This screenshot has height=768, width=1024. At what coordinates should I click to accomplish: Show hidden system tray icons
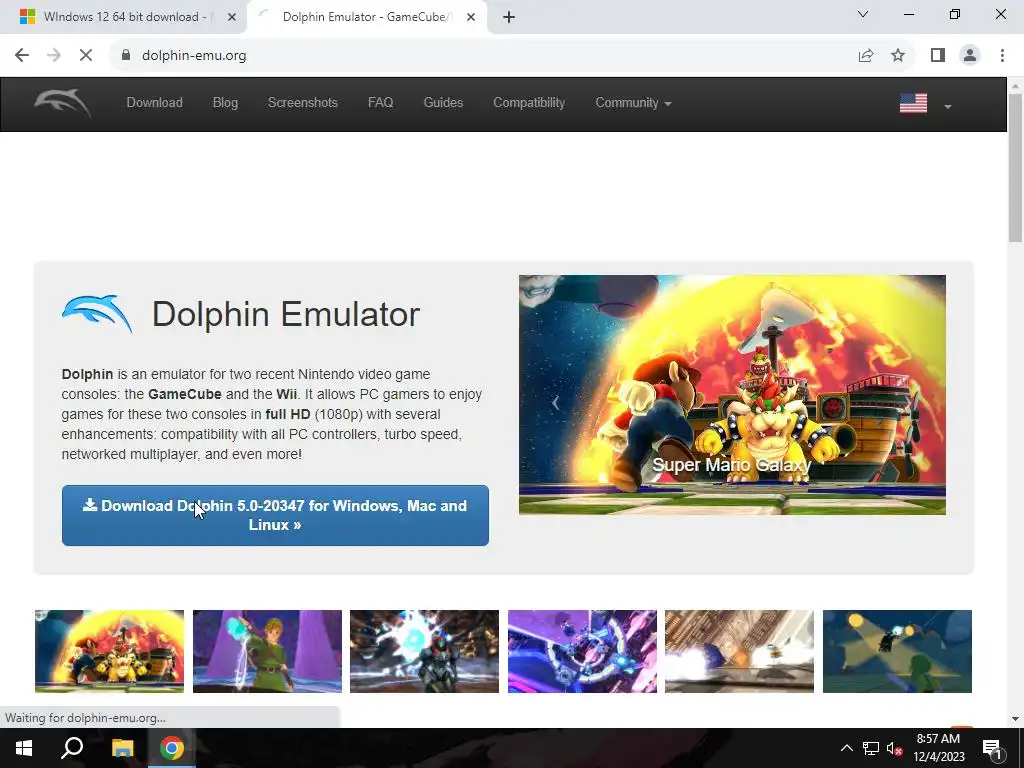846,748
